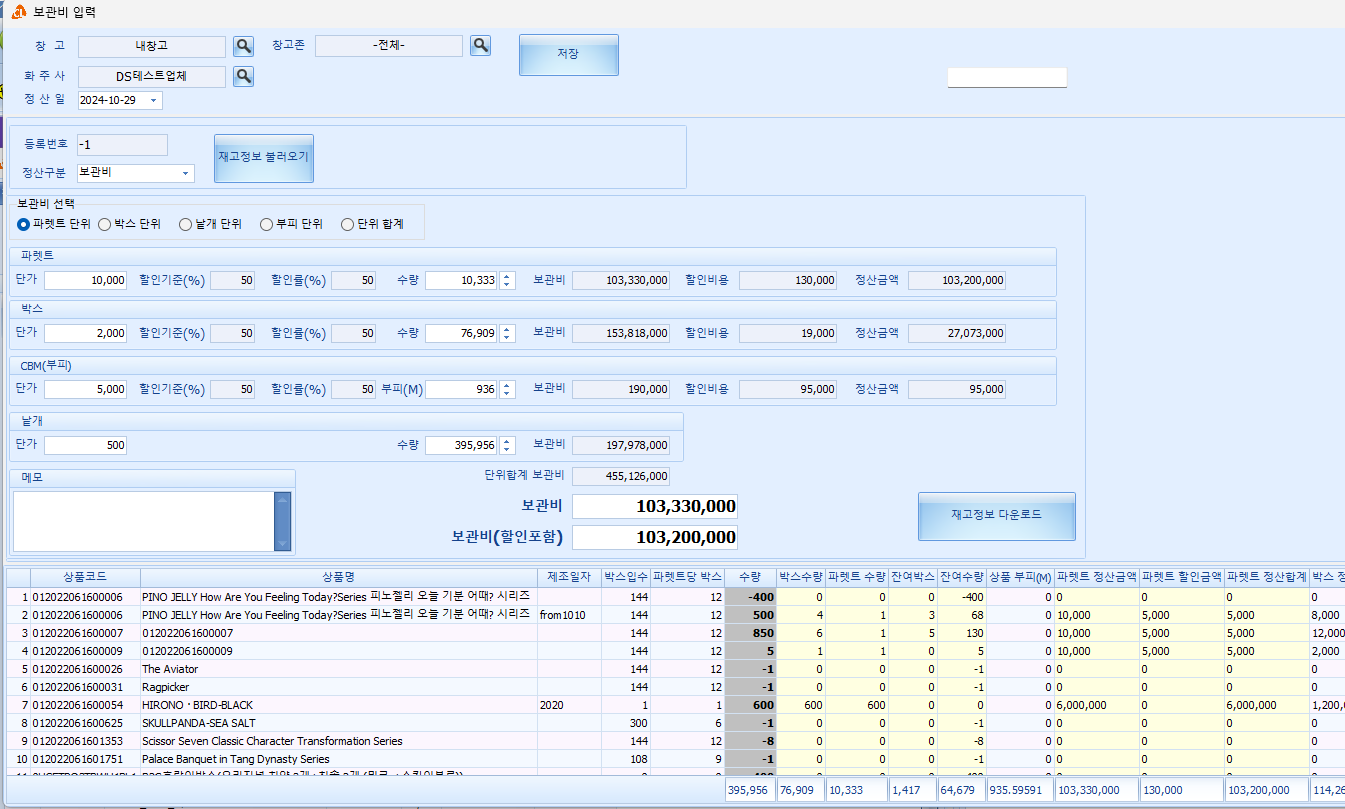Click the pallet 할인기준(%) field
This screenshot has height=809, width=1345.
coord(233,281)
